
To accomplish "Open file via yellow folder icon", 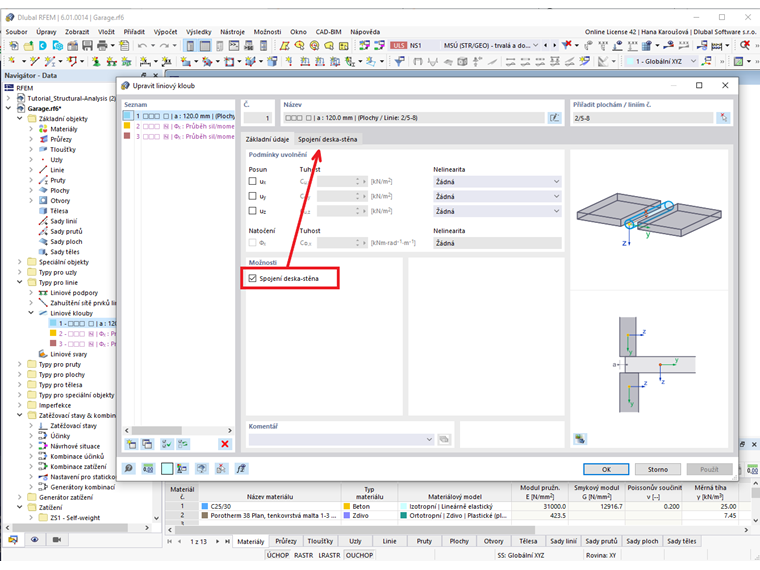I will click(29, 46).
